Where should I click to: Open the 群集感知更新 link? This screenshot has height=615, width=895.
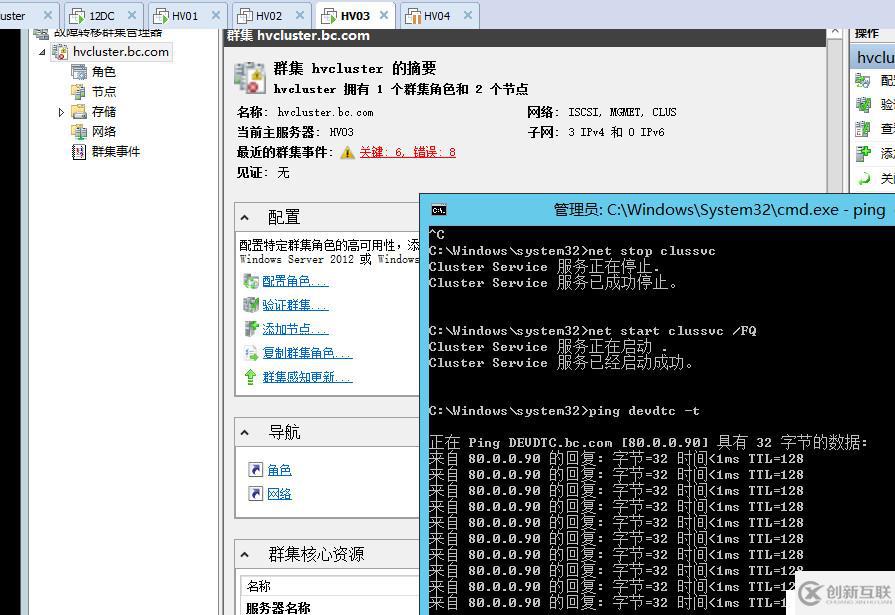tap(307, 377)
